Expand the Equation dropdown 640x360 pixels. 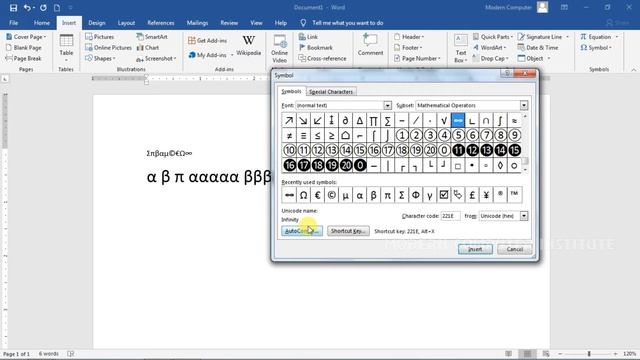pyautogui.click(x=617, y=37)
